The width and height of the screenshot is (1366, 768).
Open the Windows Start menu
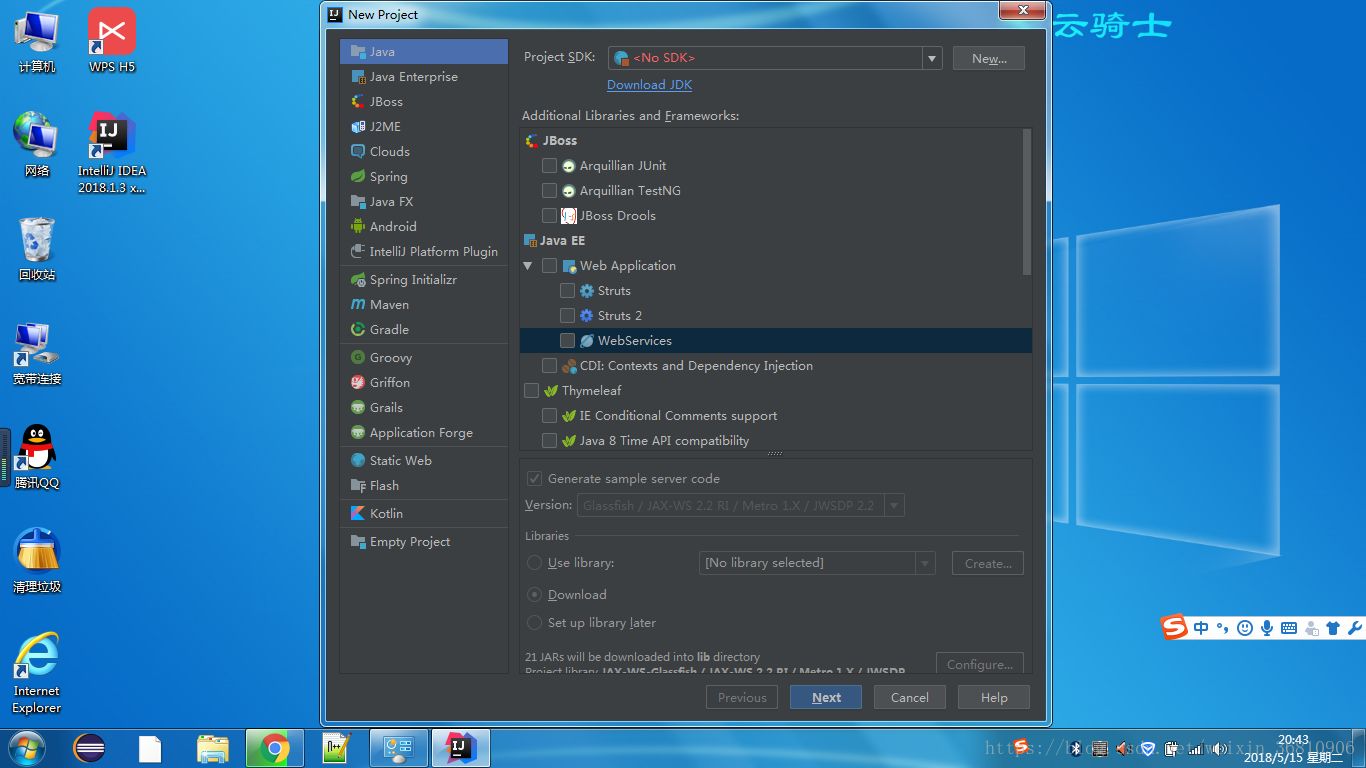(x=25, y=748)
